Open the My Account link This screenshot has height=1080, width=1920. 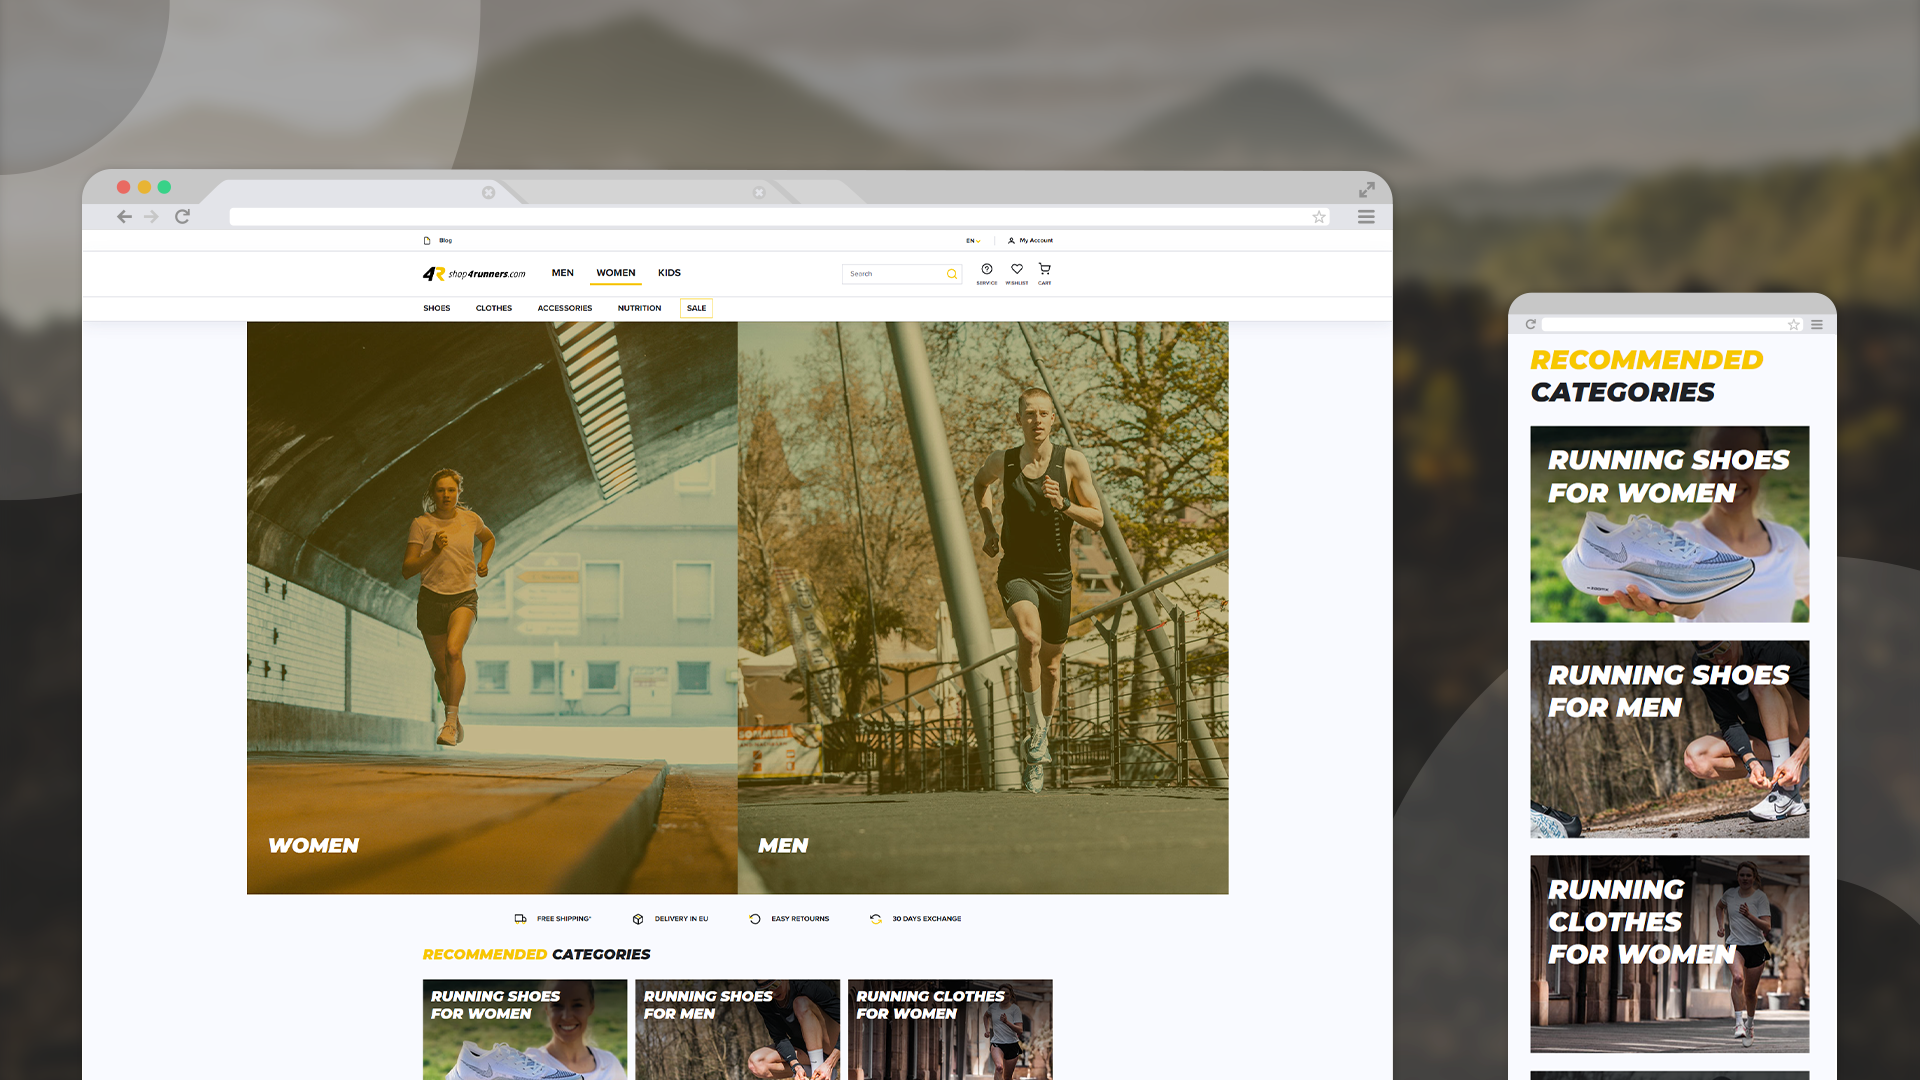click(1031, 241)
